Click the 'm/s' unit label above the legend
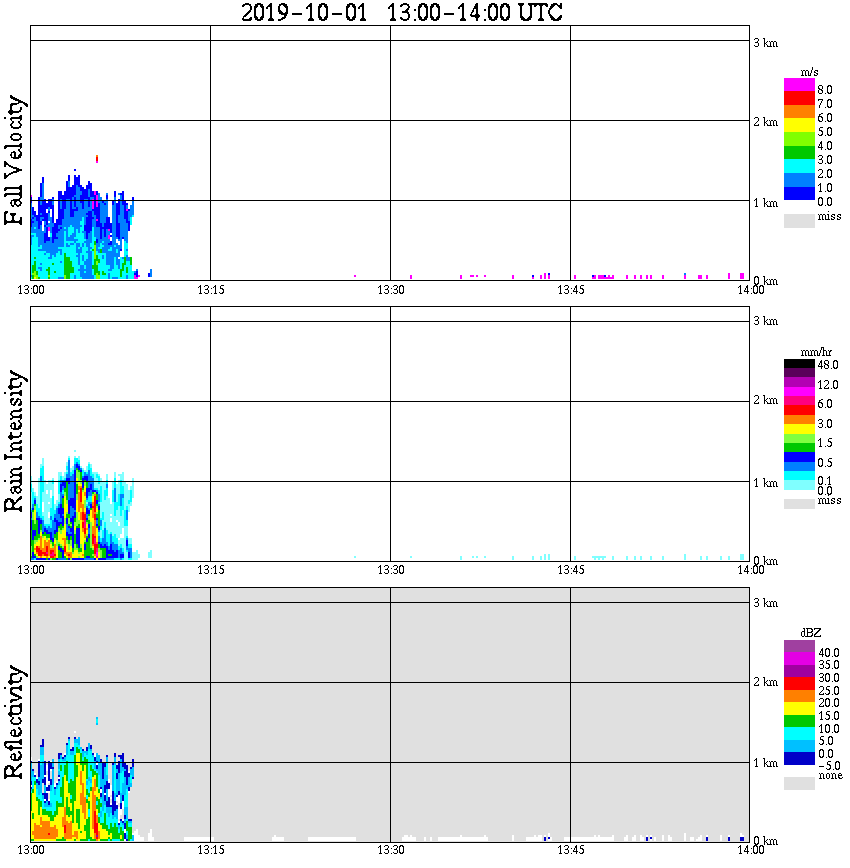Viewport: 850px width, 868px height. (809, 72)
